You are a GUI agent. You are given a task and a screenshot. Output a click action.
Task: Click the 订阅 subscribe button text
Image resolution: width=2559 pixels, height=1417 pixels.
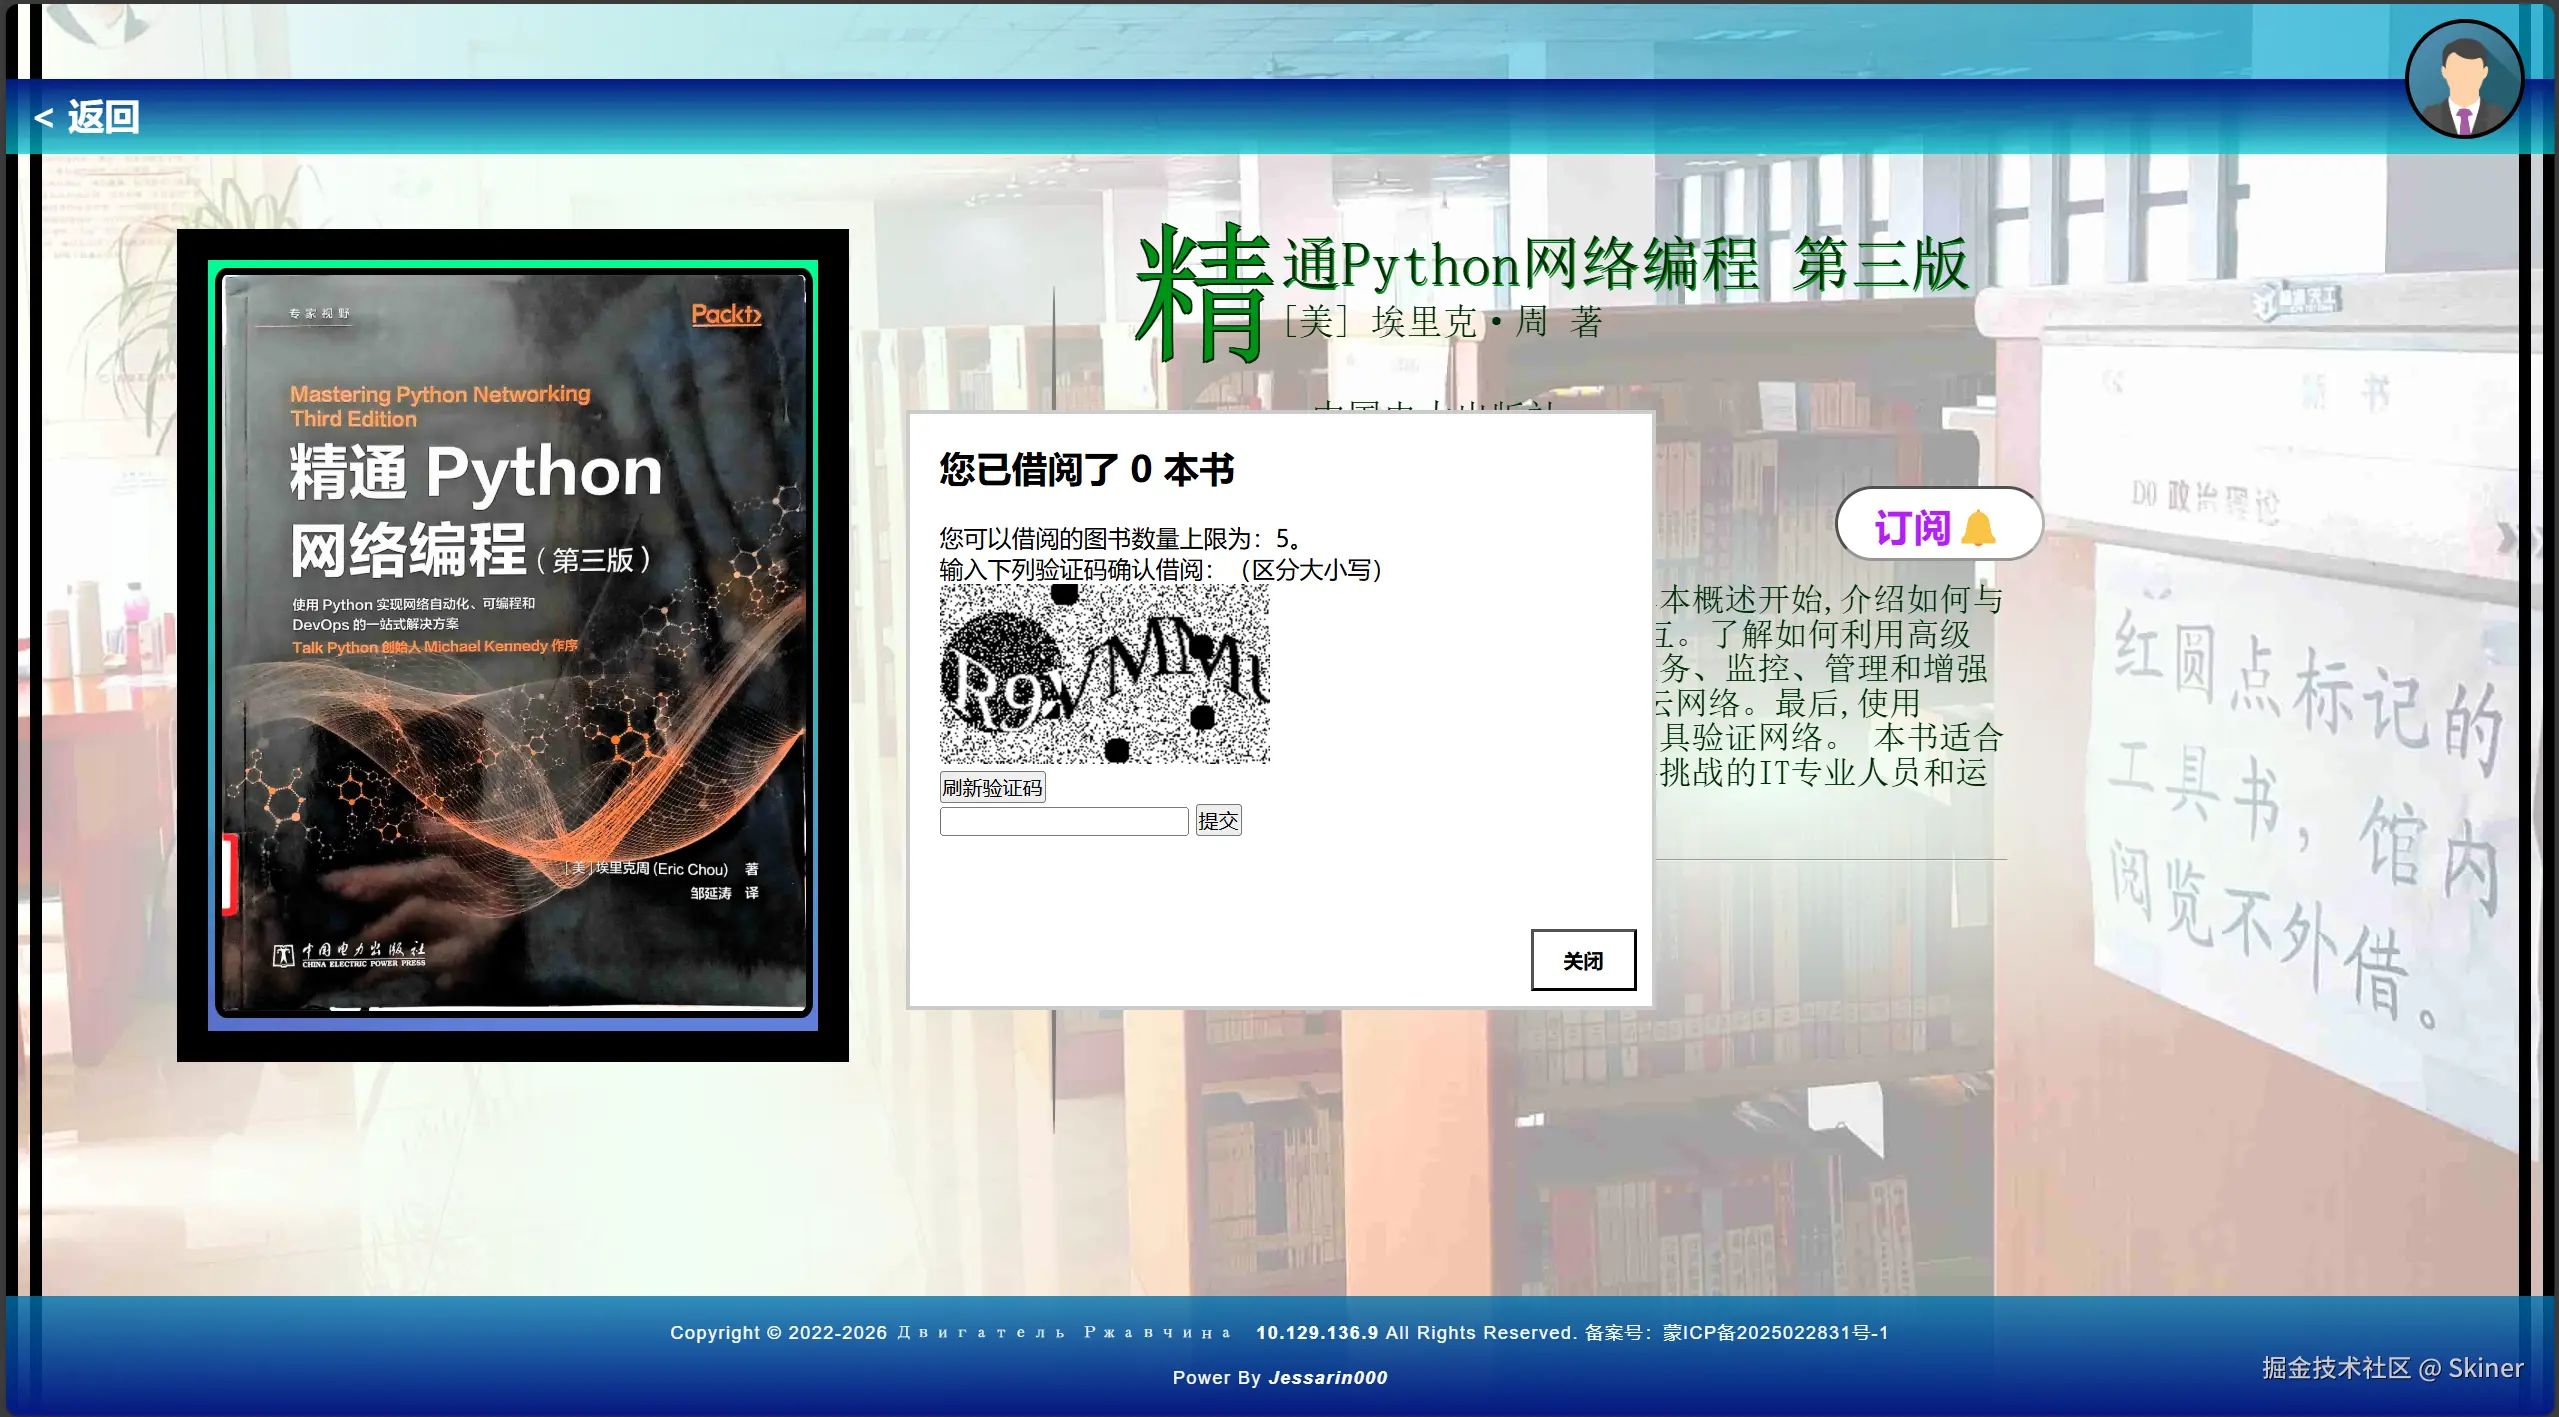pos(1912,527)
